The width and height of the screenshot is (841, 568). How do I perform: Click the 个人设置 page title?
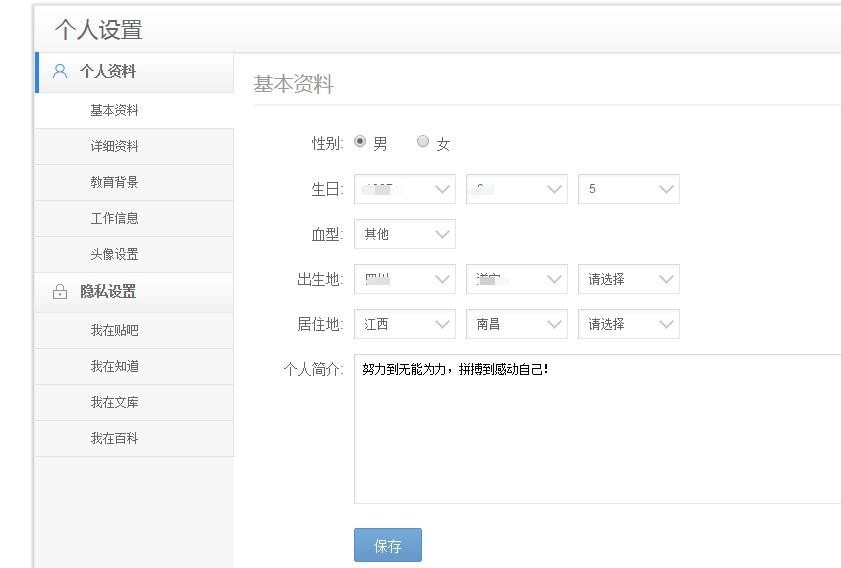point(99,29)
